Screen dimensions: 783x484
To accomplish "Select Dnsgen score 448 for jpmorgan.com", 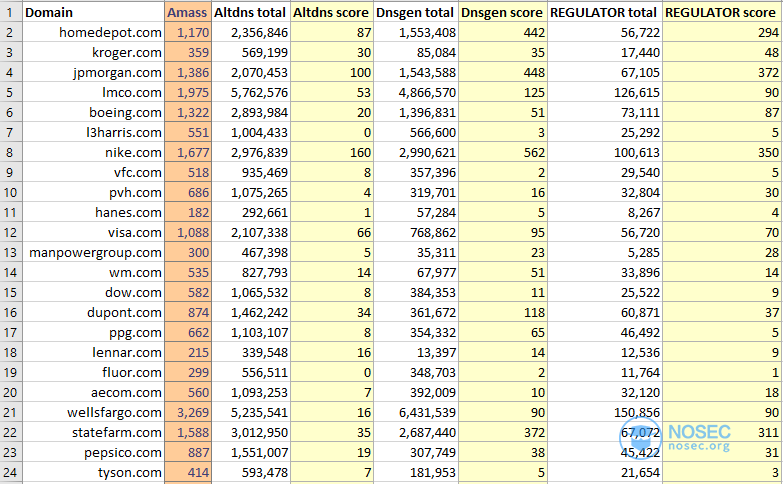I will 503,72.
